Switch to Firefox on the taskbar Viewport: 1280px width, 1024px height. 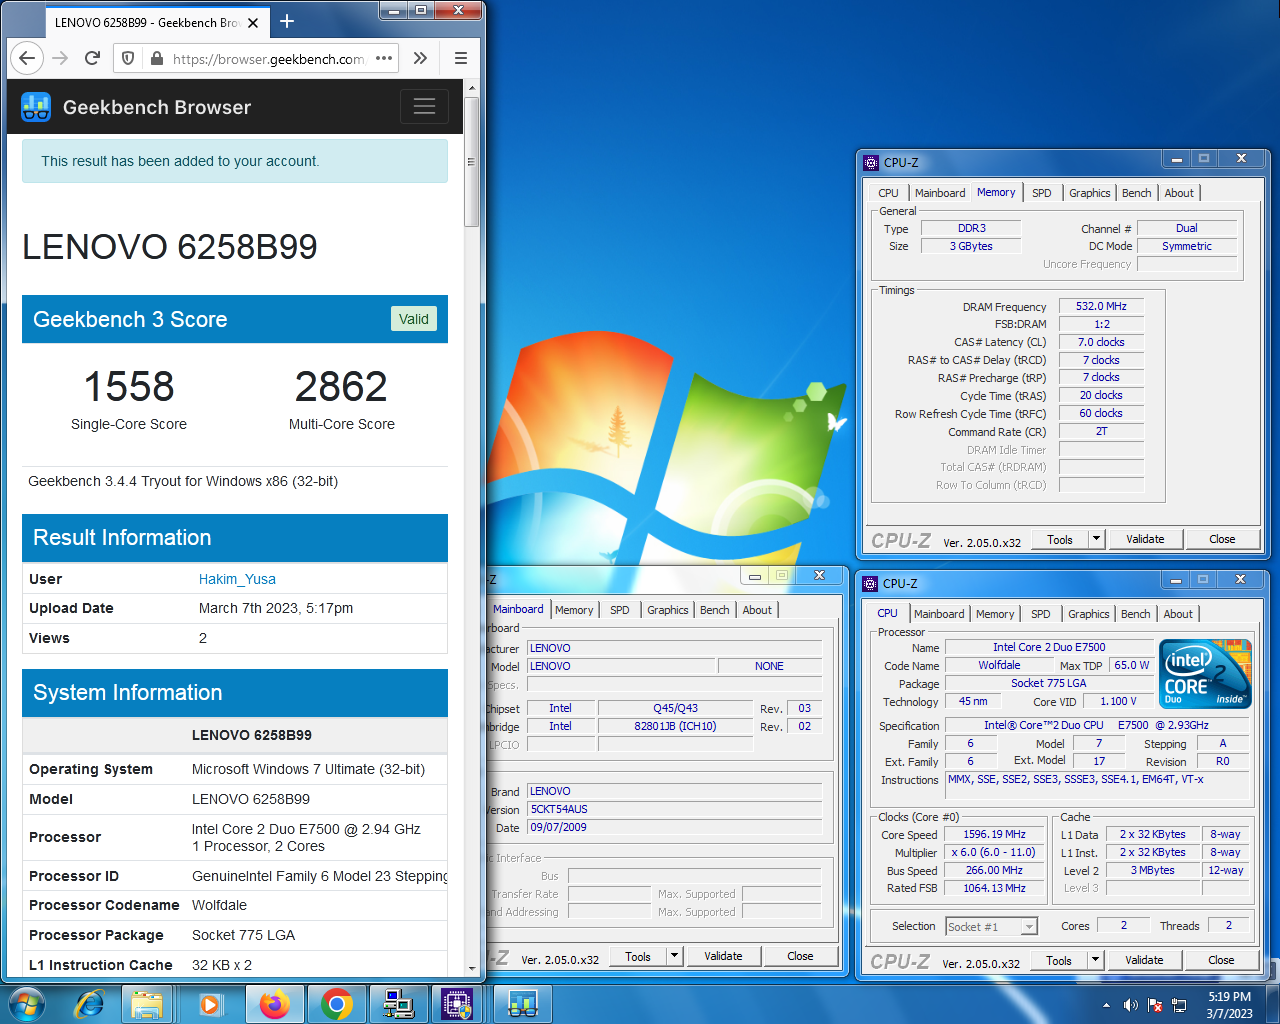pos(274,1004)
